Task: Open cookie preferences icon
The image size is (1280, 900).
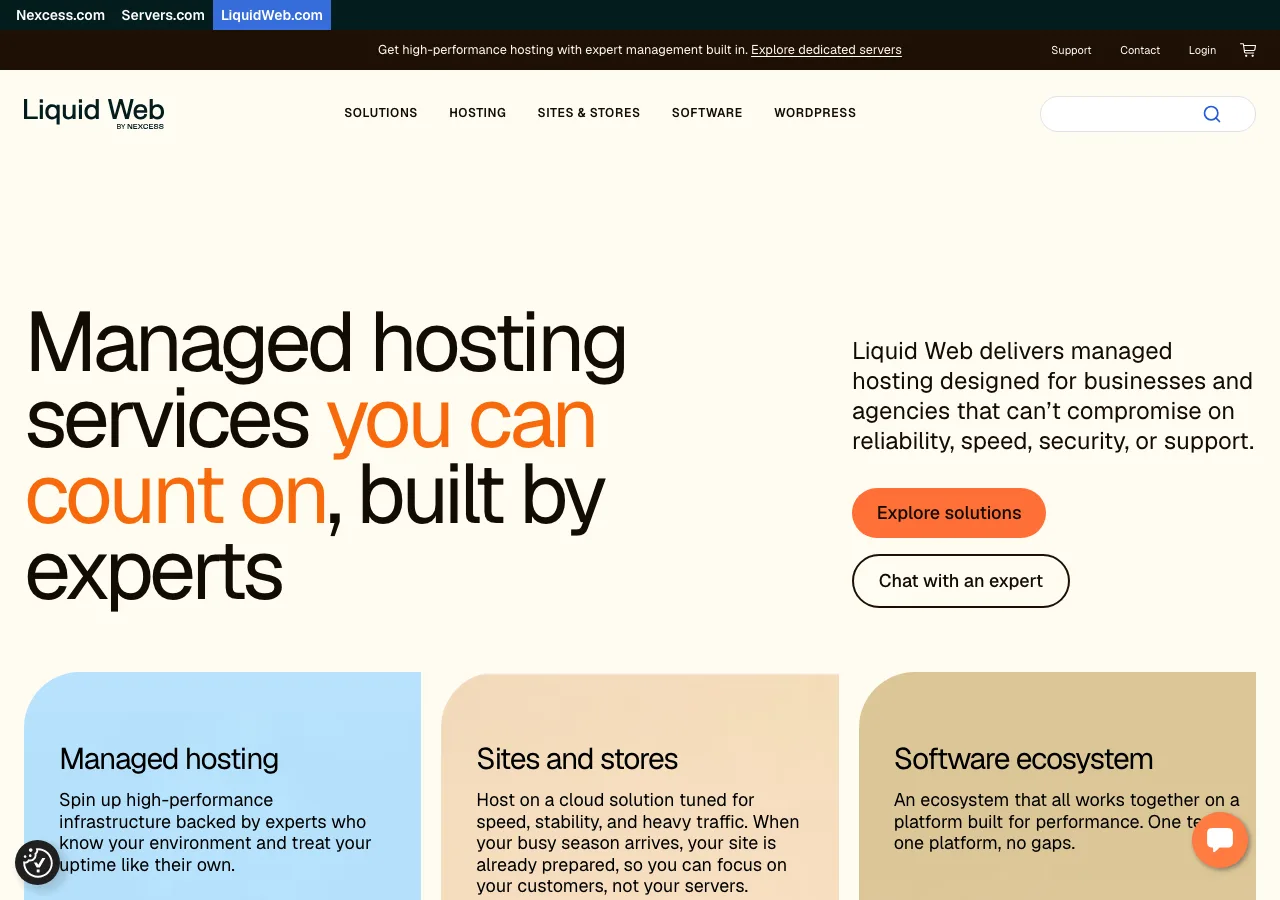Action: tap(38, 862)
